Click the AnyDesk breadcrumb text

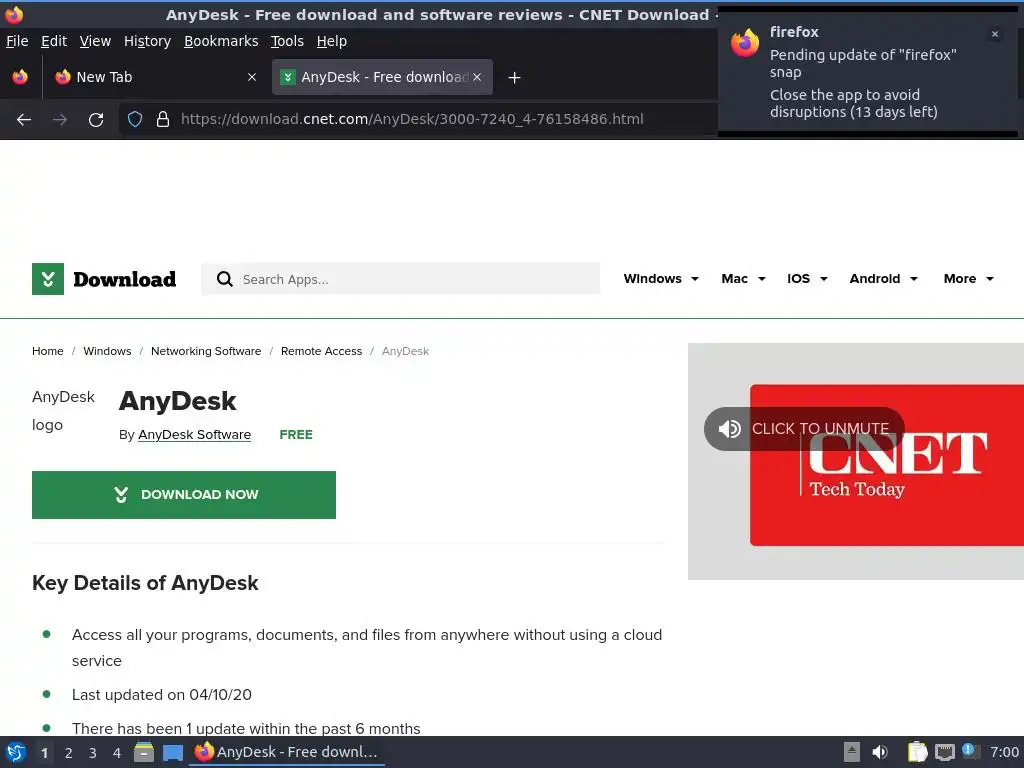pyautogui.click(x=406, y=351)
